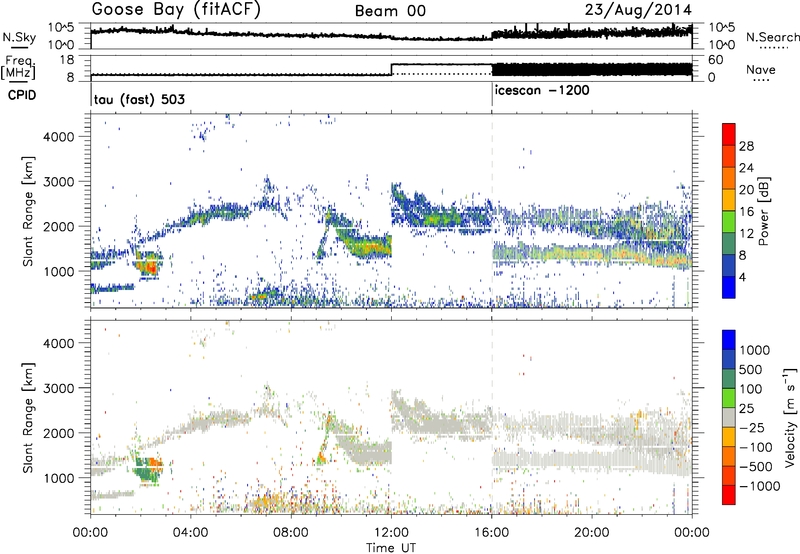Viewport: 800px width, 554px height.
Task: Click the '-25' tick on the Velocity scale
Action: (x=752, y=427)
